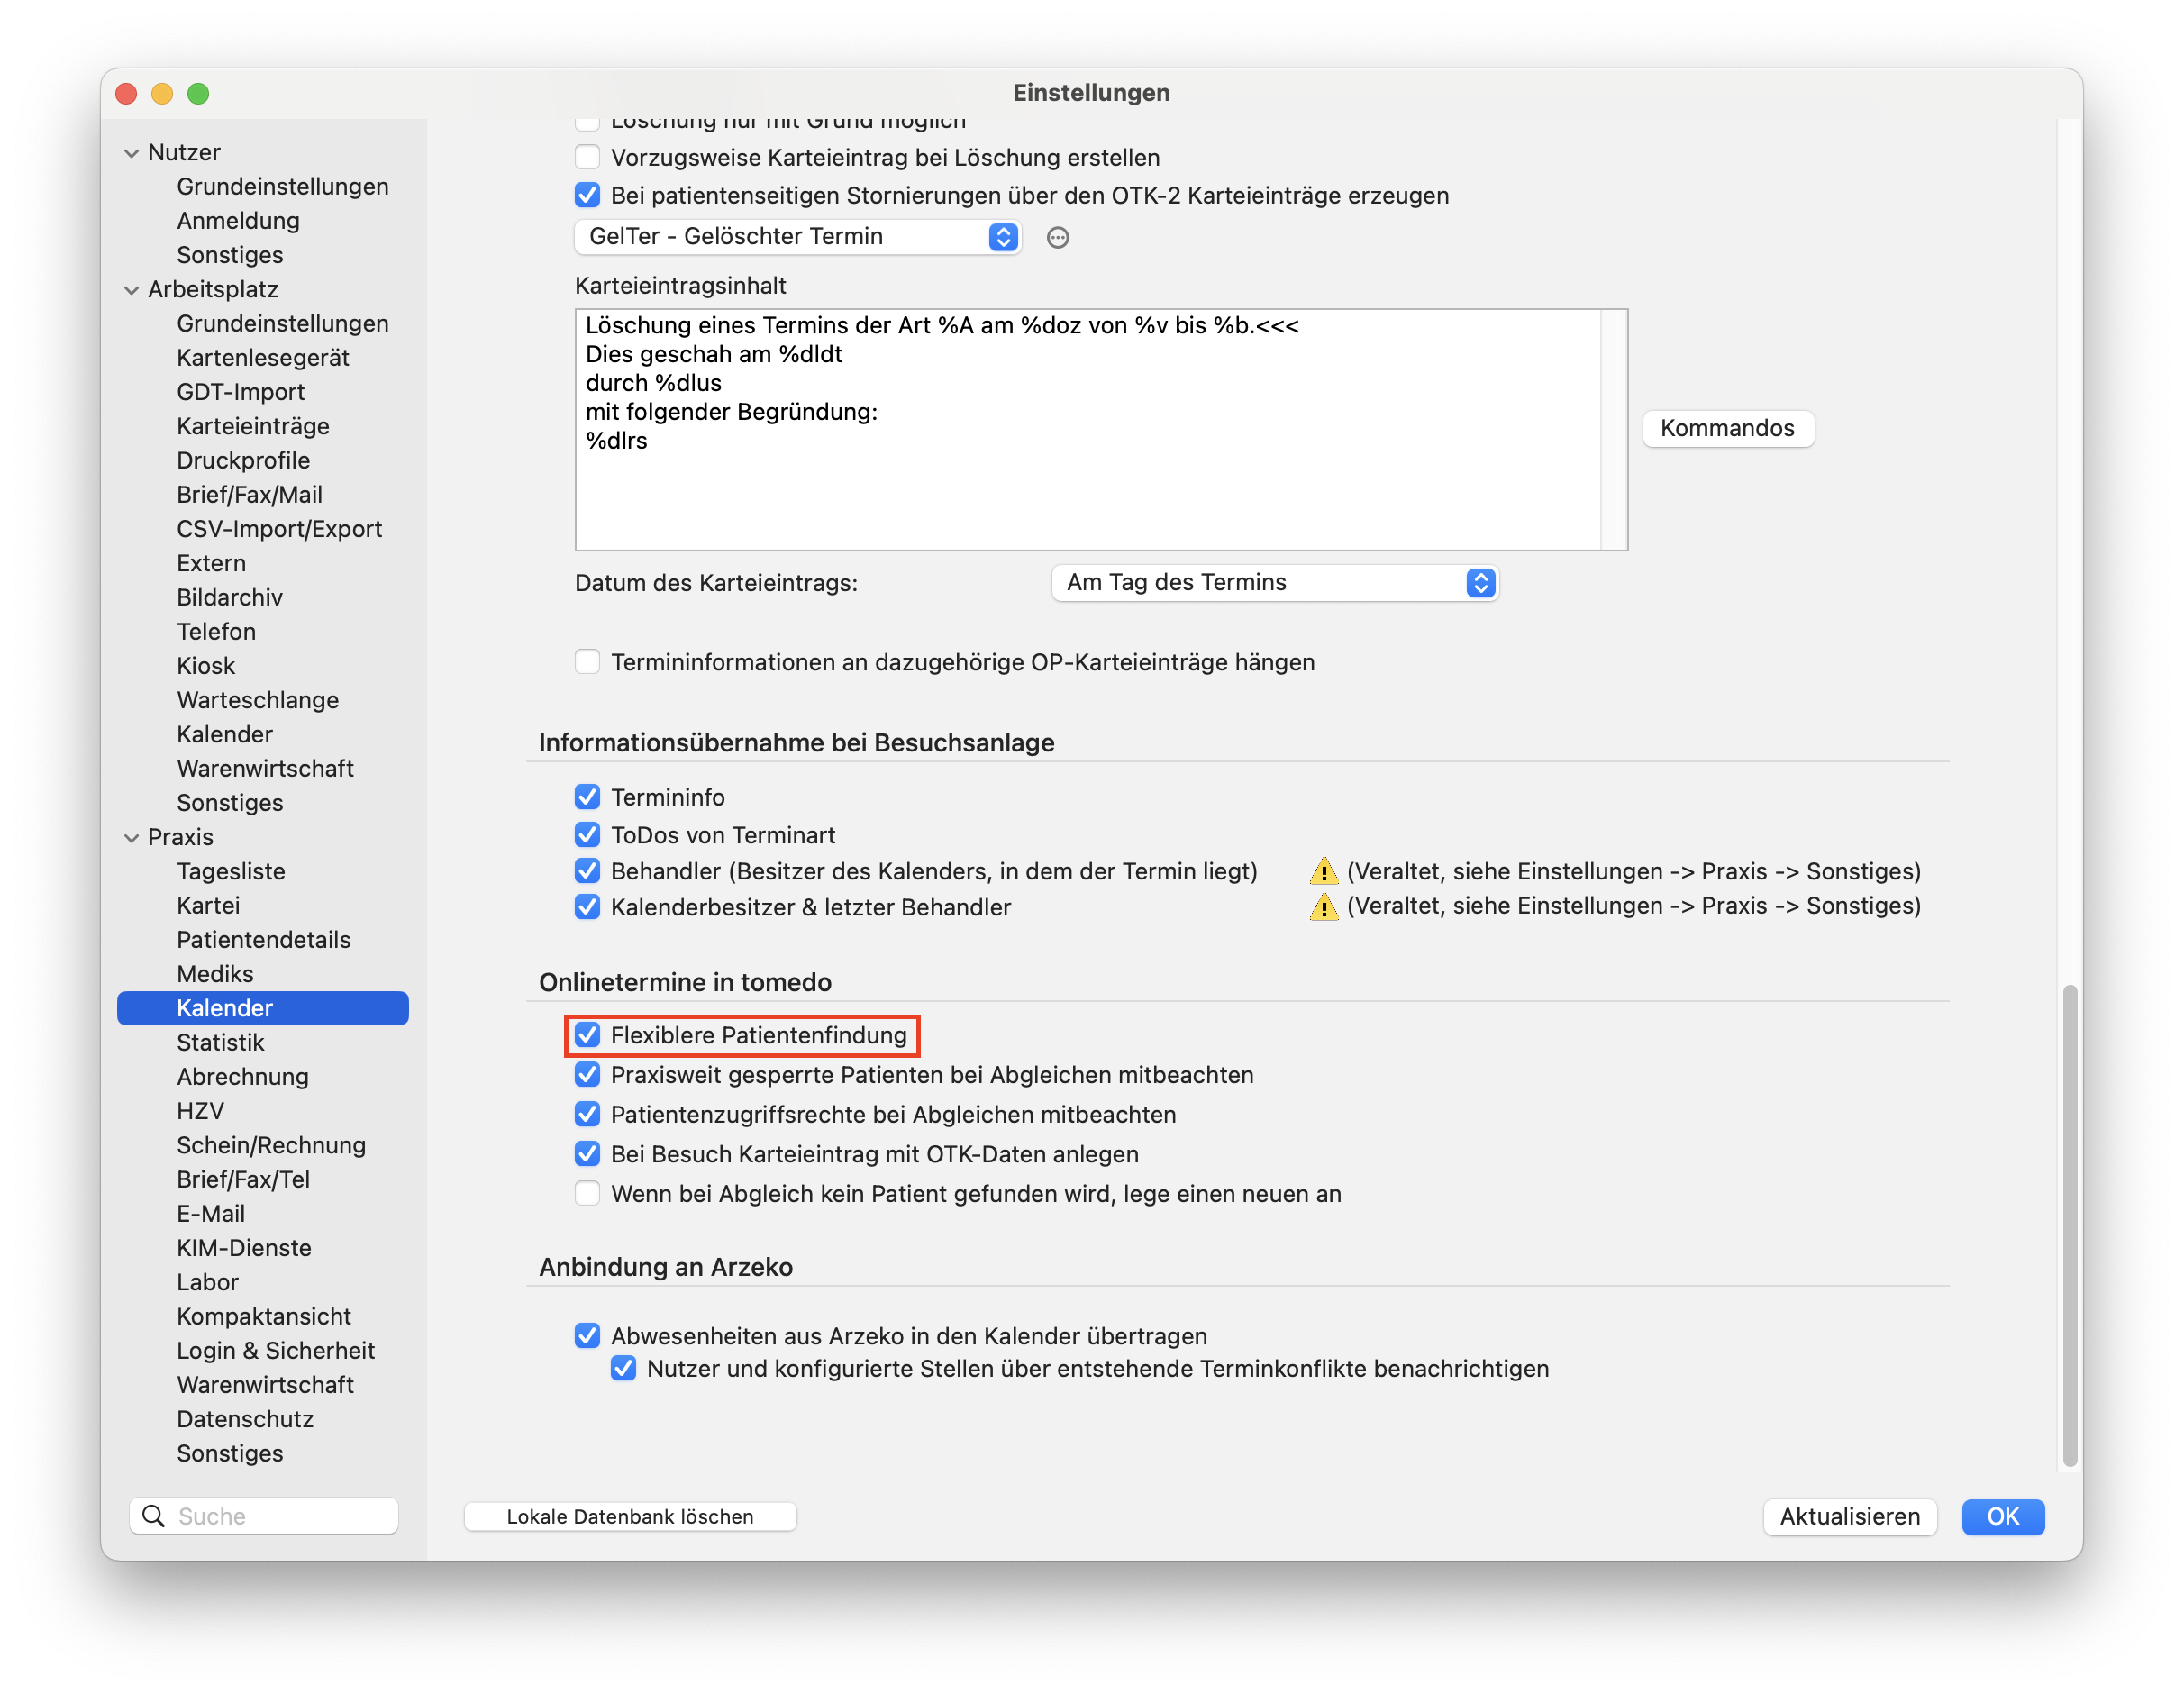Enable creating new patient when none found
This screenshot has height=1694, width=2184.
click(587, 1194)
